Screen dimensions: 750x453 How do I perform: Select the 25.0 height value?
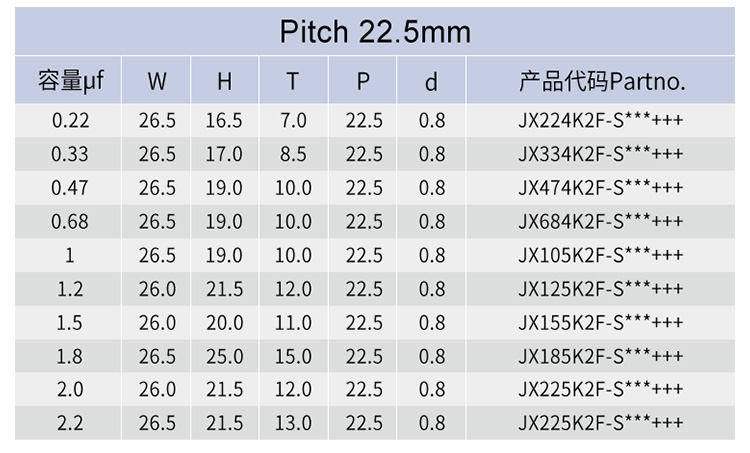click(x=224, y=356)
